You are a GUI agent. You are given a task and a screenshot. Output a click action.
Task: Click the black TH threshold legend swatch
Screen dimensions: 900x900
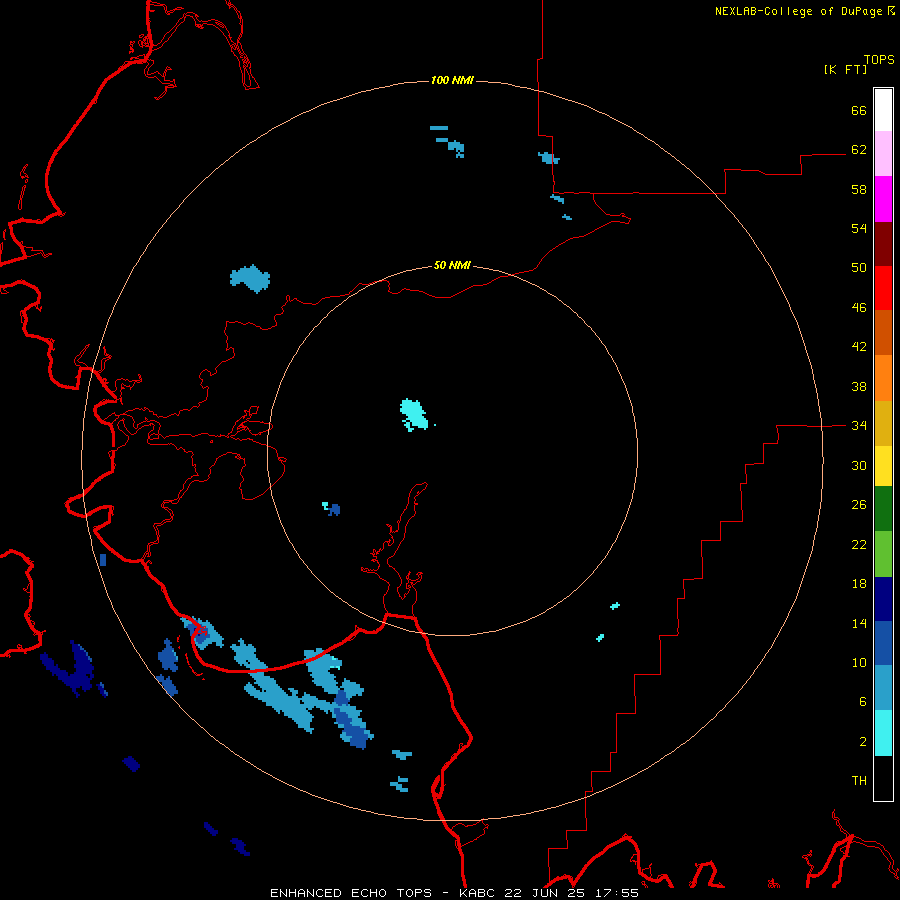pos(883,778)
